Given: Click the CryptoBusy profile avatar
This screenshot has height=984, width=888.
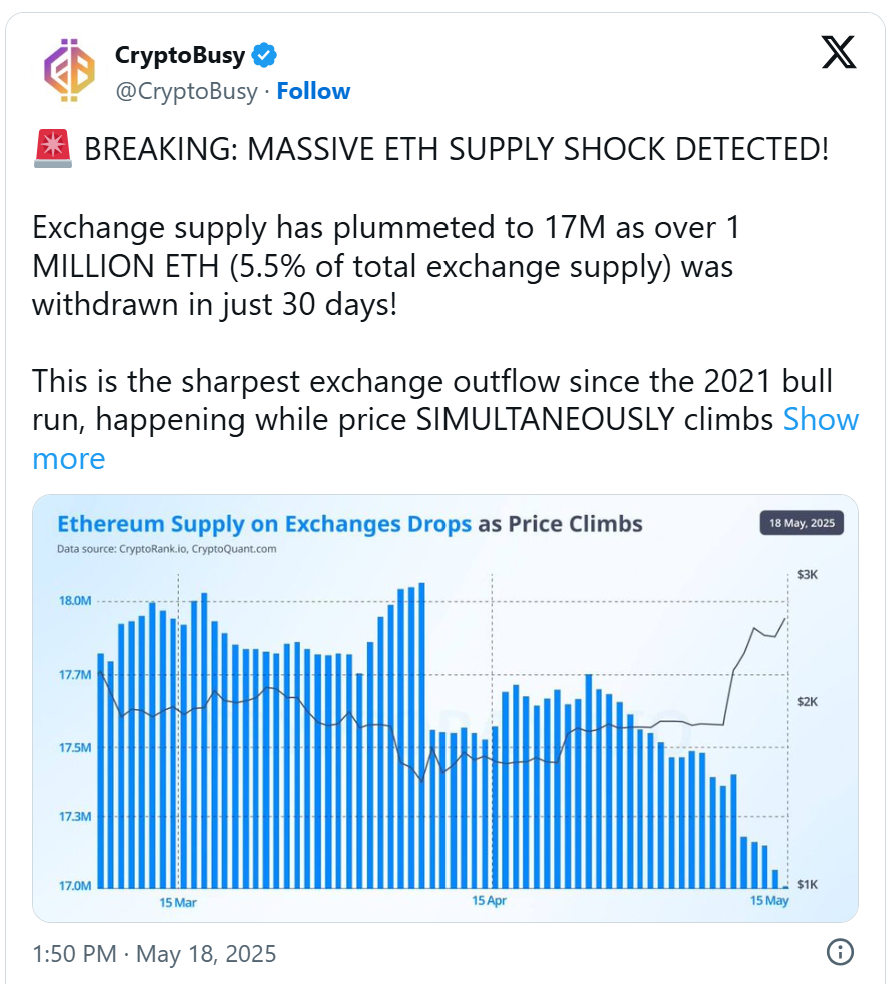Looking at the screenshot, I should (x=70, y=70).
